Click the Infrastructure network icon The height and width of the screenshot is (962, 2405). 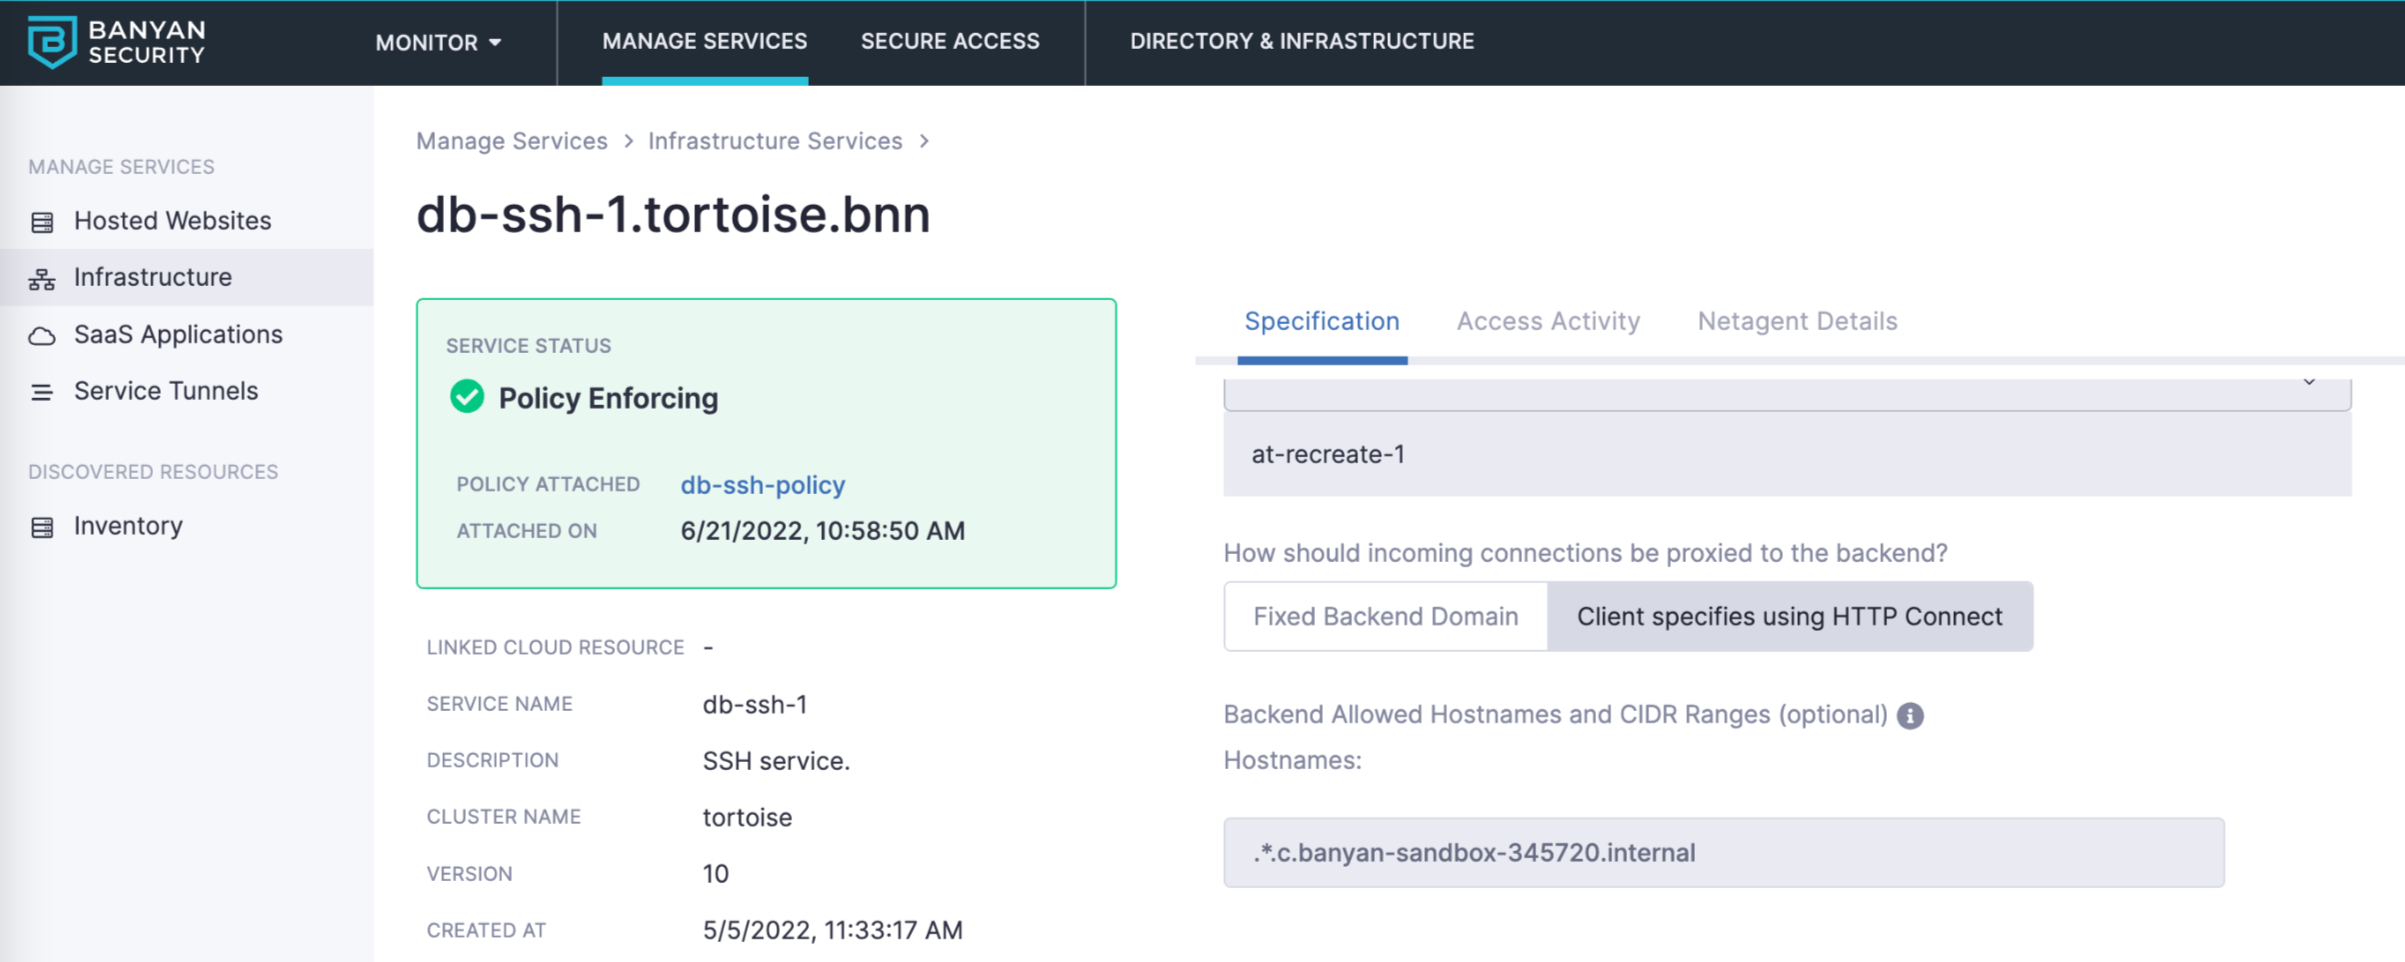(42, 279)
